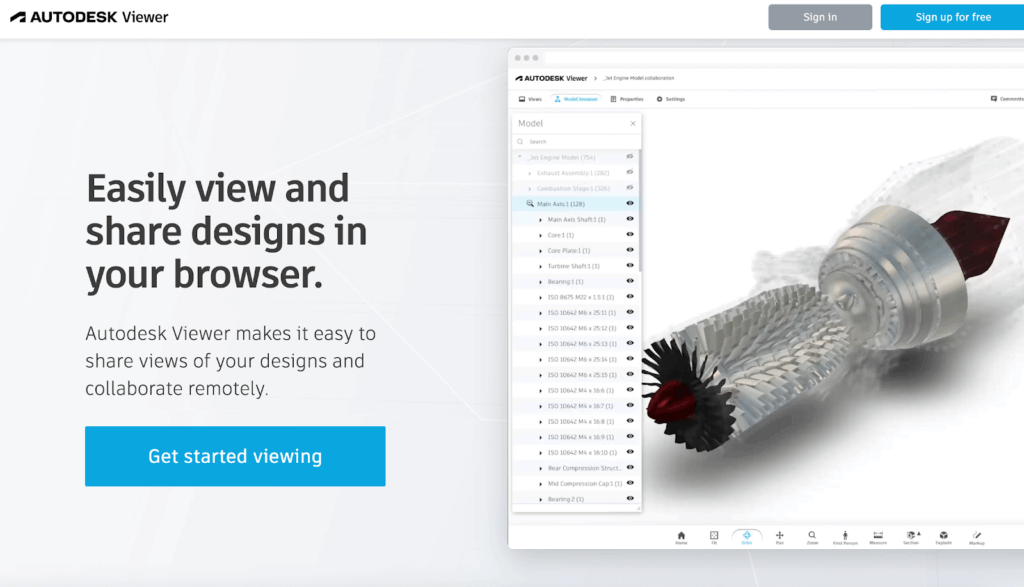The image size is (1024, 587).
Task: Hide the Turbine Shaft:1 component
Action: [x=628, y=265]
